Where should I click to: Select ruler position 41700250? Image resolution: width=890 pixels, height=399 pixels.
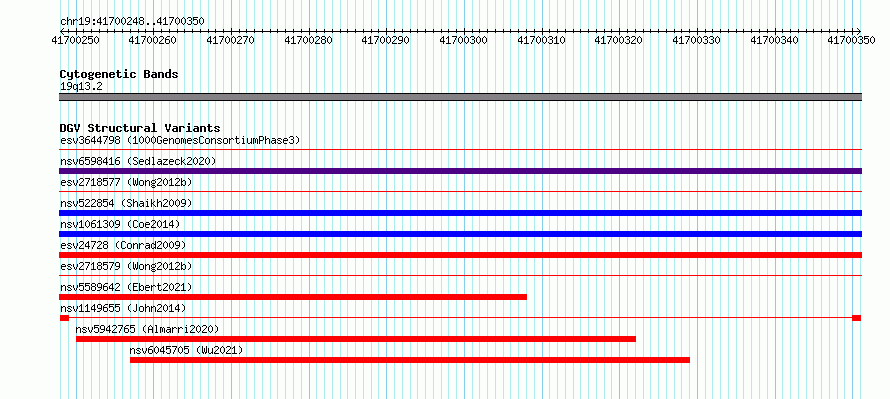(x=74, y=40)
